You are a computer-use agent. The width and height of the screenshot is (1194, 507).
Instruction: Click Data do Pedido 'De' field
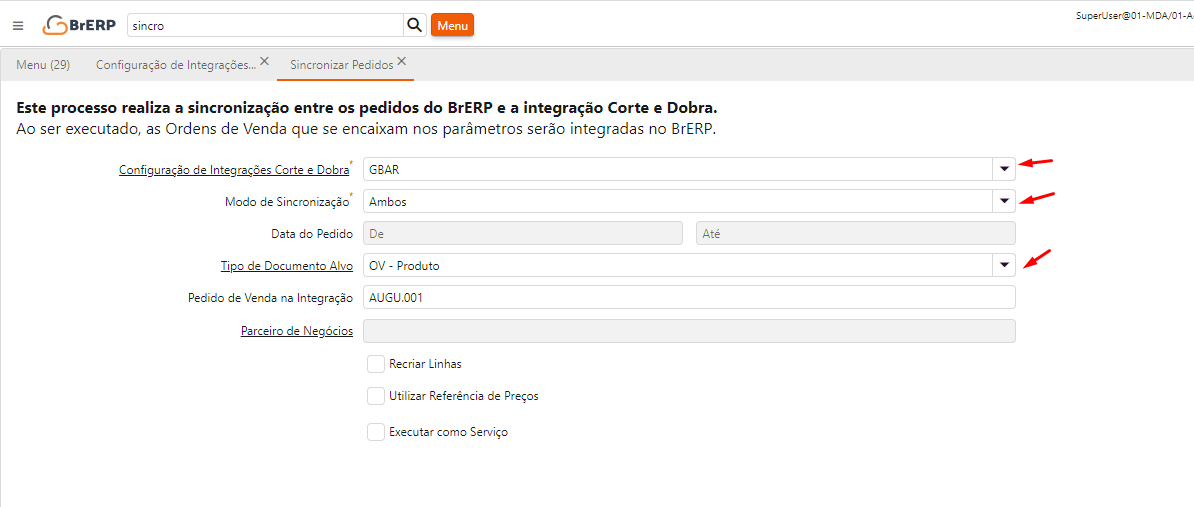[x=522, y=233]
